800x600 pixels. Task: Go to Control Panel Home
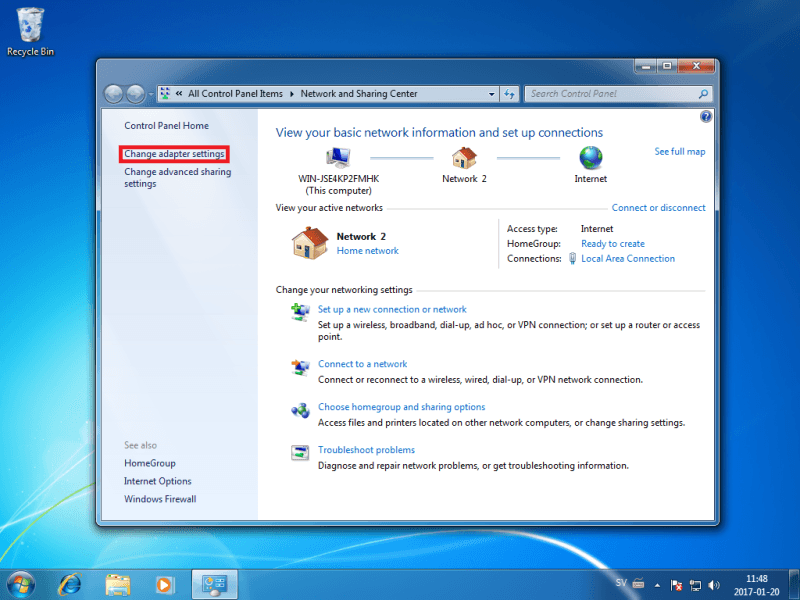(x=166, y=126)
